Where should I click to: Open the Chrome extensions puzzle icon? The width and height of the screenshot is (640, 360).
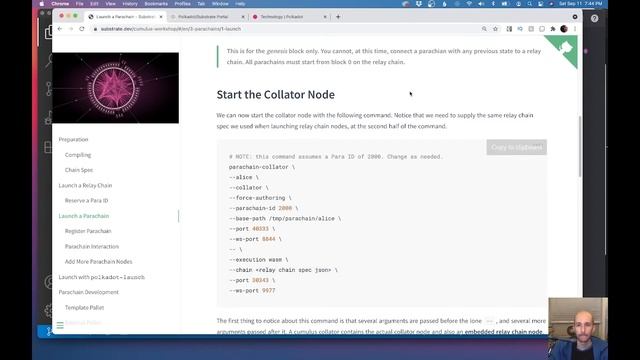553,29
